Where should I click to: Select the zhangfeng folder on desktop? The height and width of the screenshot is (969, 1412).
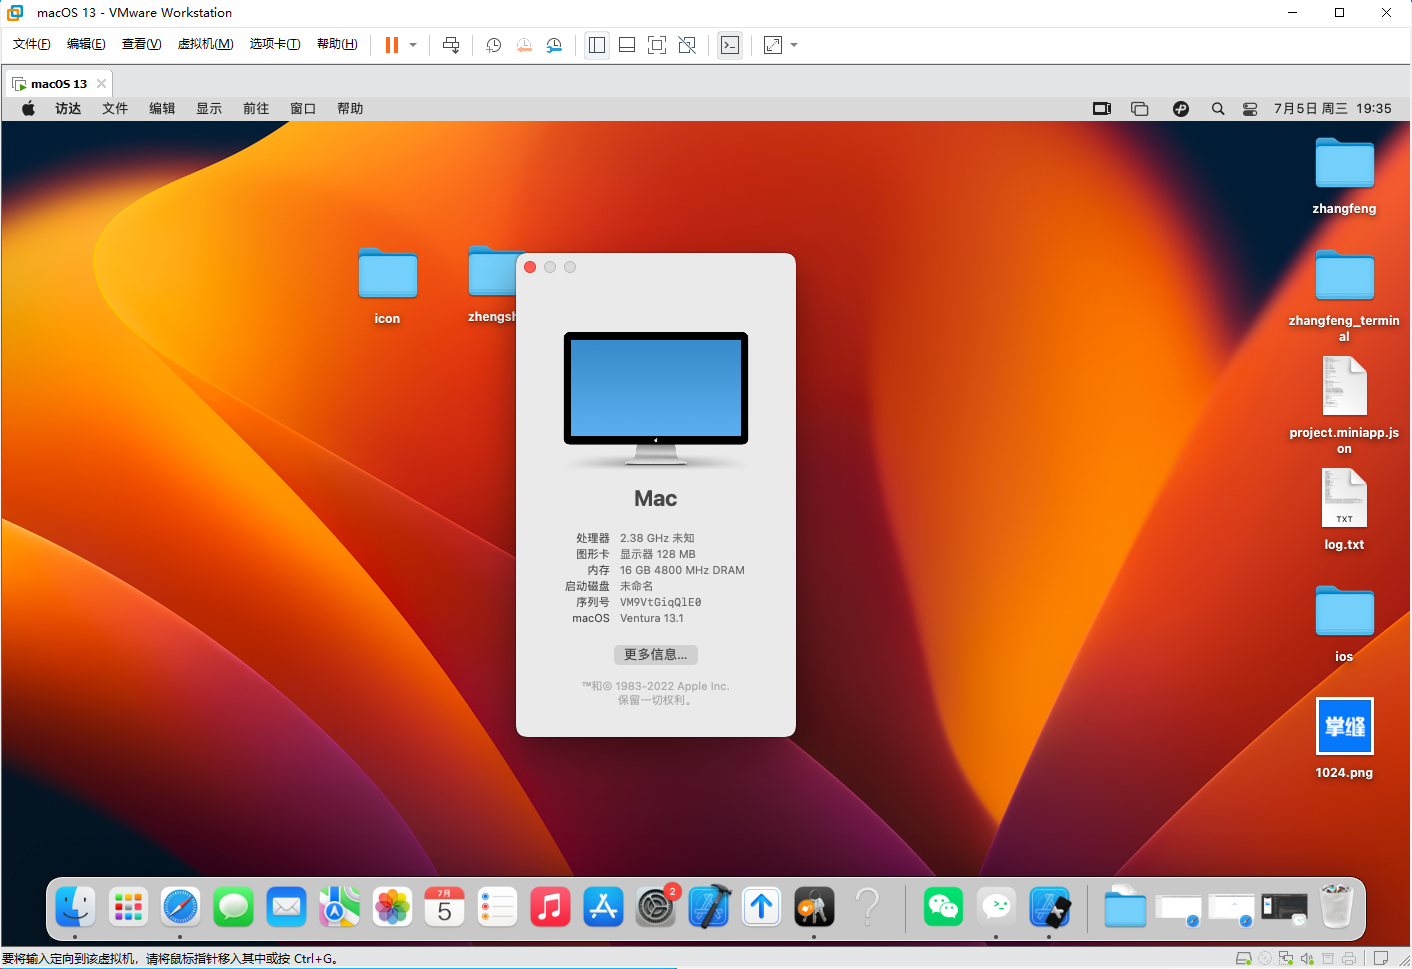click(1345, 163)
